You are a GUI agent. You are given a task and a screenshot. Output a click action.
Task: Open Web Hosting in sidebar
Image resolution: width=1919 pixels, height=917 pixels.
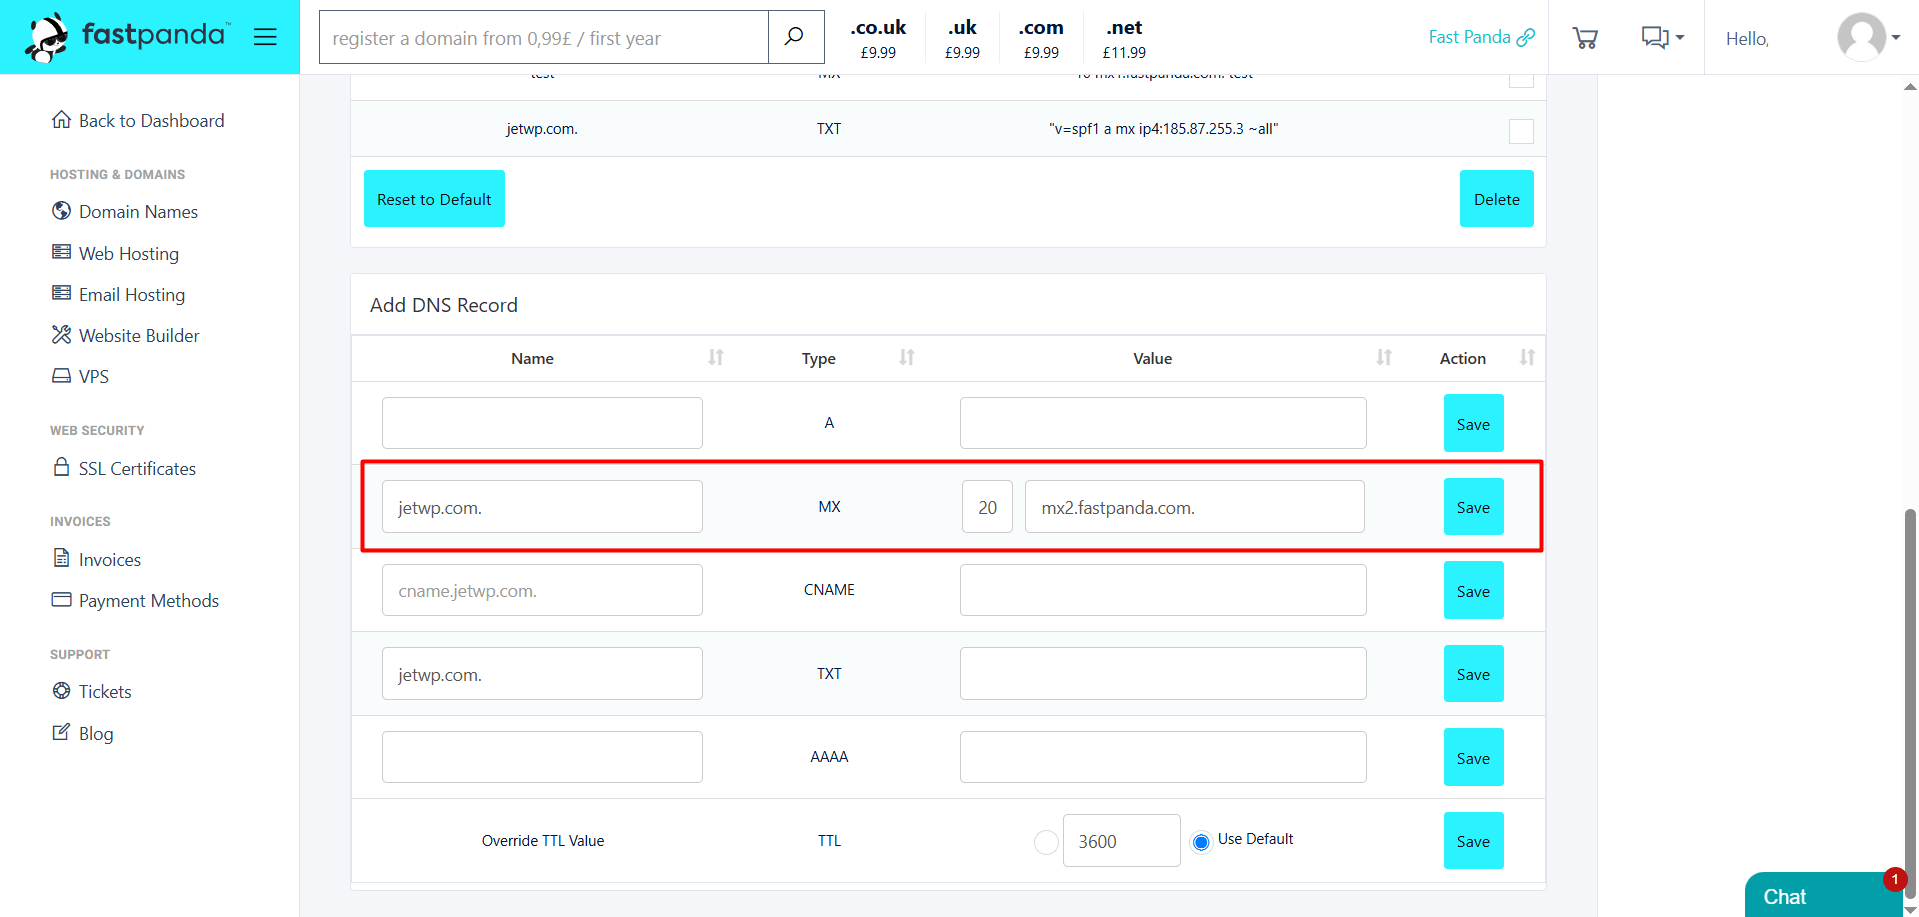click(x=116, y=253)
